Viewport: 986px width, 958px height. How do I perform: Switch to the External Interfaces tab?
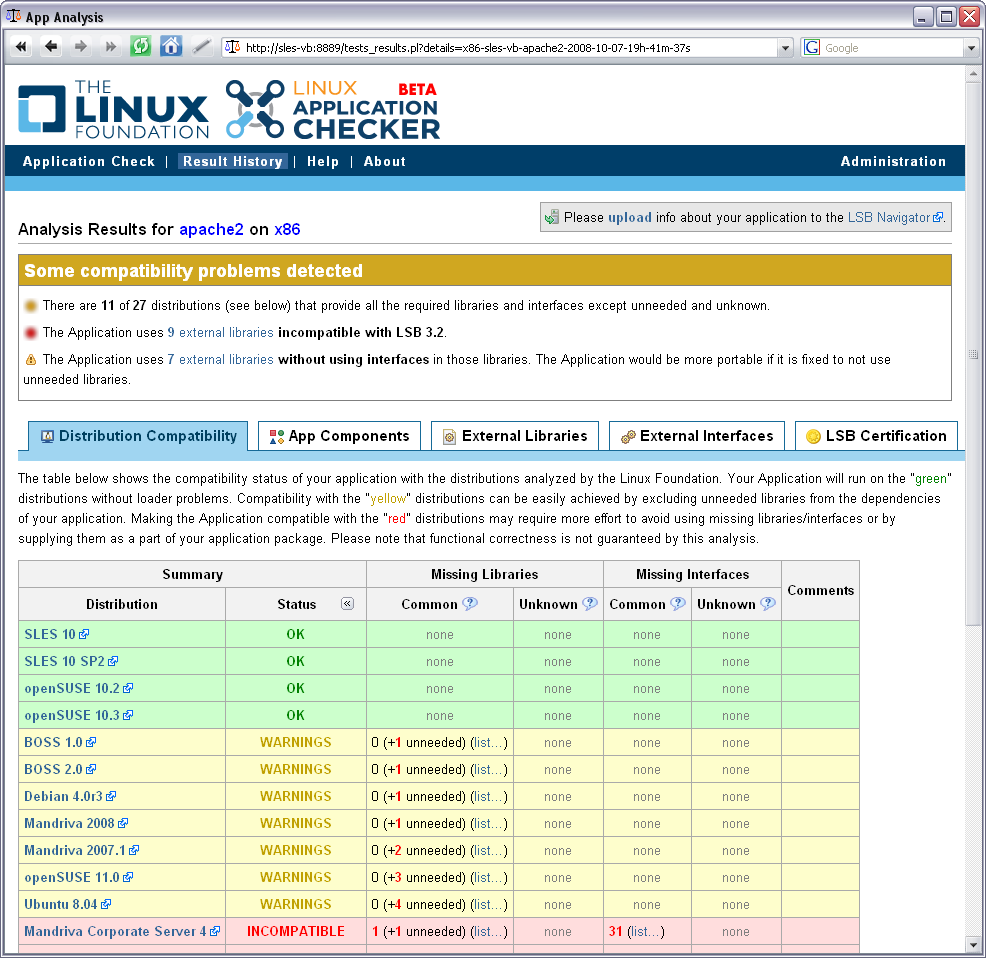pyautogui.click(x=697, y=436)
